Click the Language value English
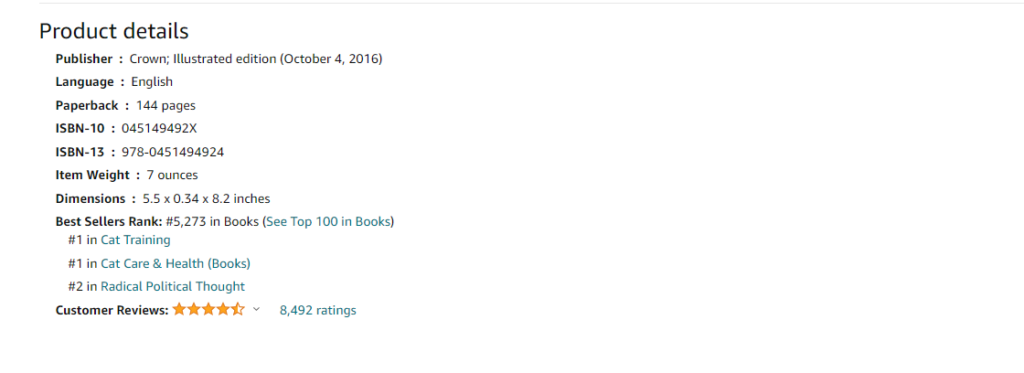 (x=152, y=82)
